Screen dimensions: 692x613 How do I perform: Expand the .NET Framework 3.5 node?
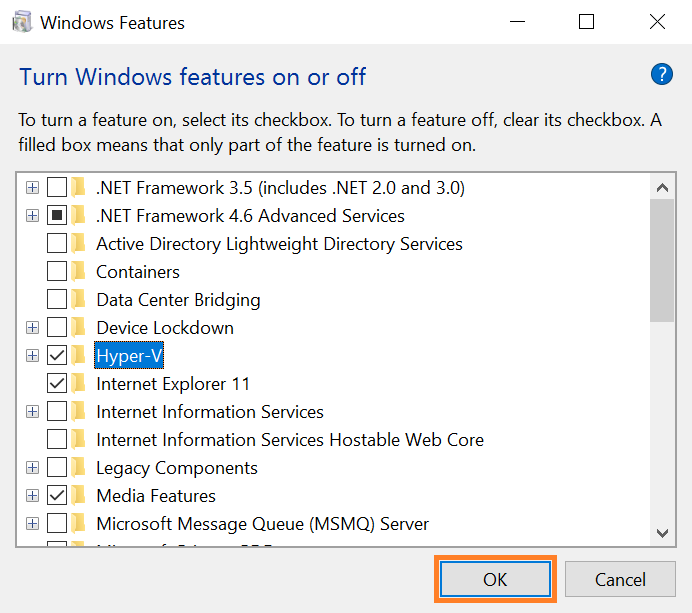coord(32,188)
